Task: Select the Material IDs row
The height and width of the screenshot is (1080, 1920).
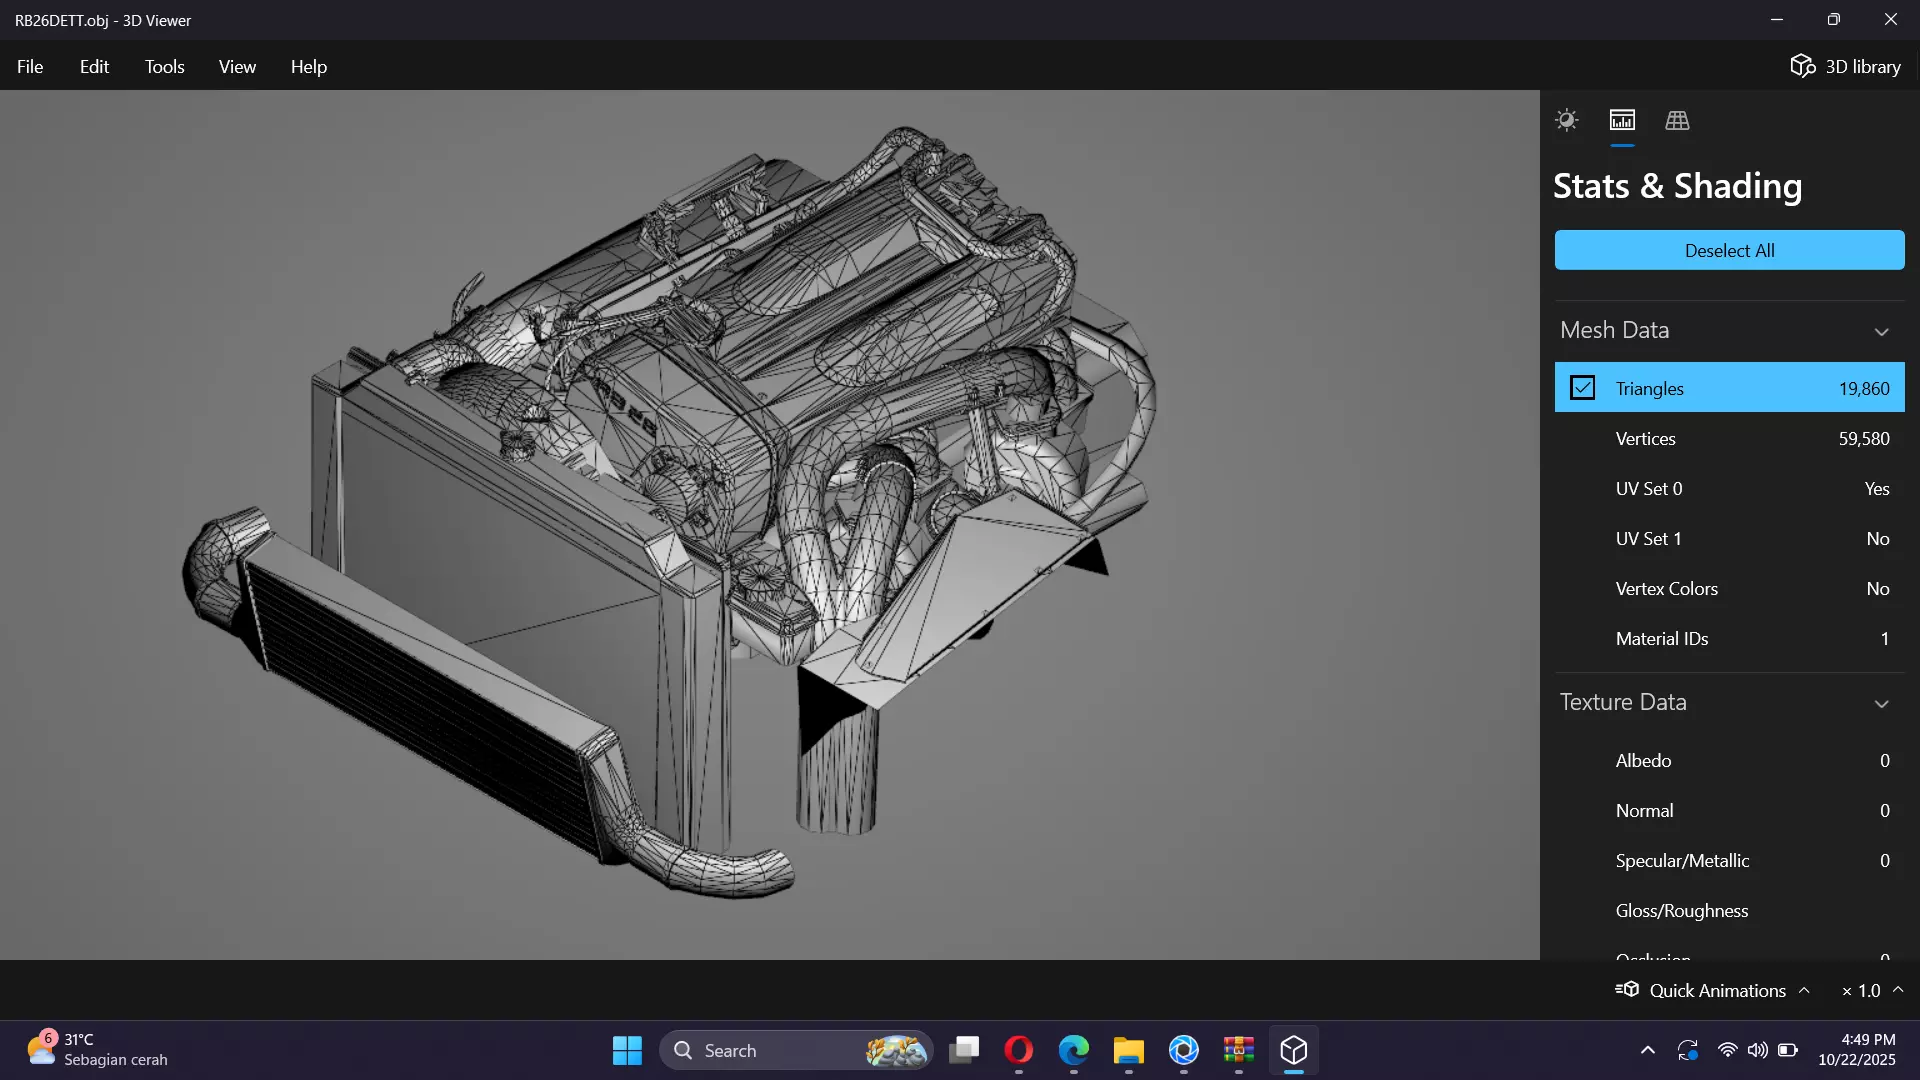Action: [1729, 638]
